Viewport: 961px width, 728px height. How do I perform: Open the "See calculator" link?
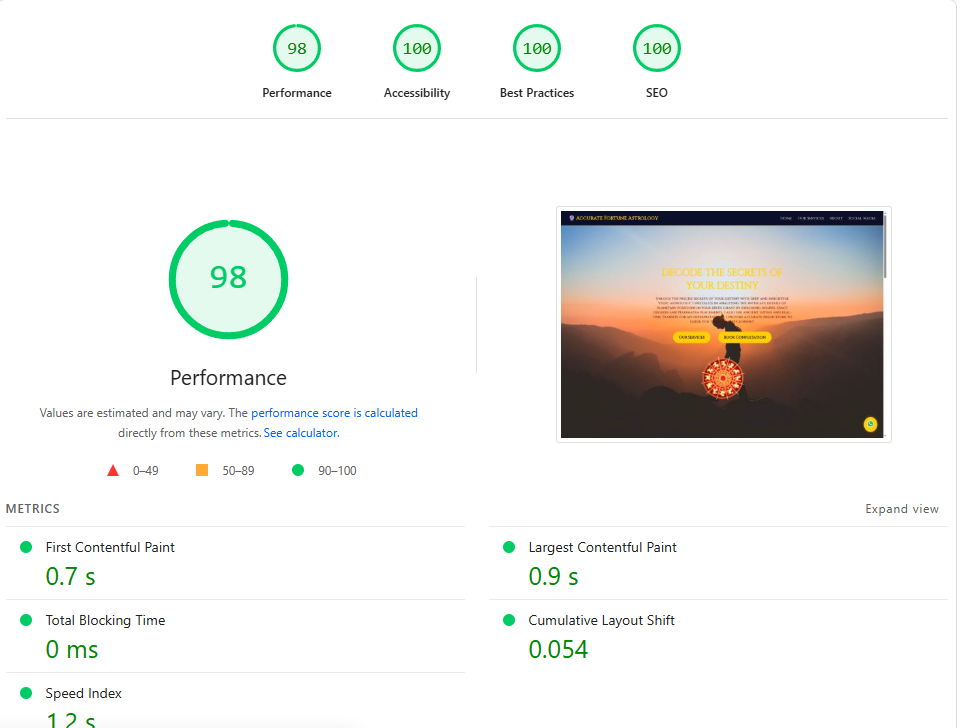(x=300, y=433)
